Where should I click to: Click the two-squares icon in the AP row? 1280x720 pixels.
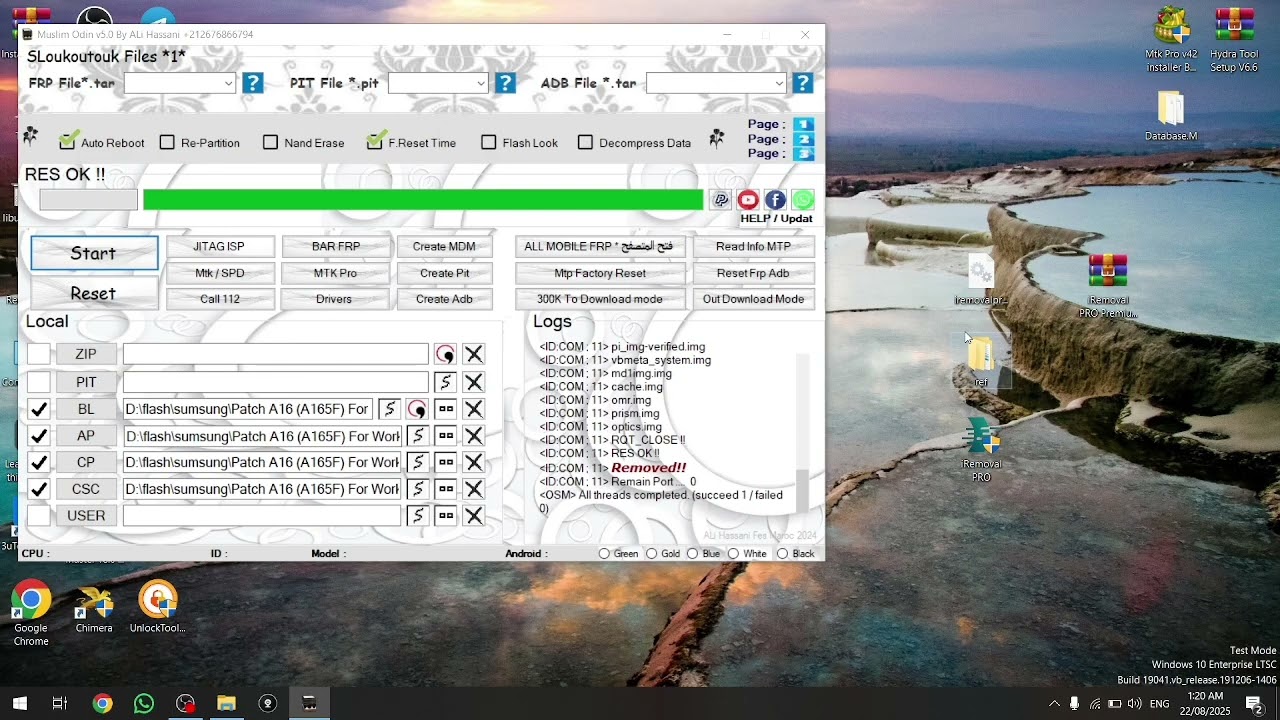coord(446,436)
